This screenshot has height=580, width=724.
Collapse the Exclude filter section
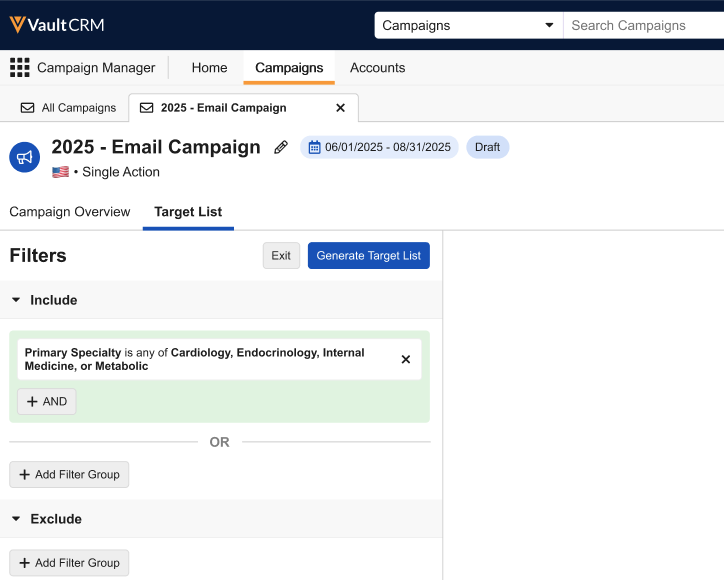pyautogui.click(x=16, y=519)
